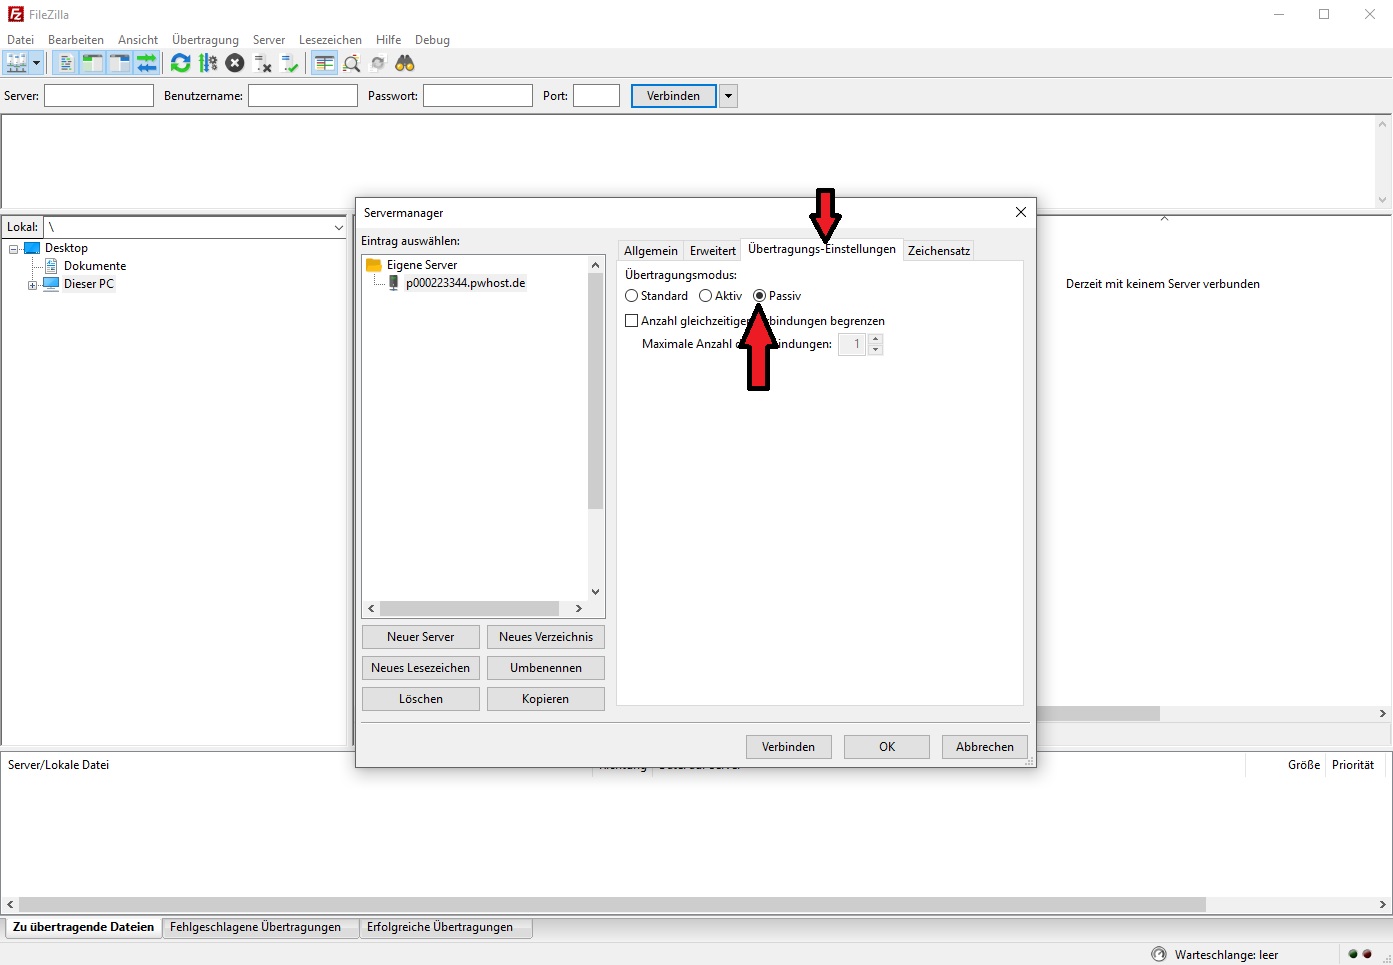Click the Abbrechen button in Servermanager
Screen dimensions: 1393x965
tap(984, 747)
